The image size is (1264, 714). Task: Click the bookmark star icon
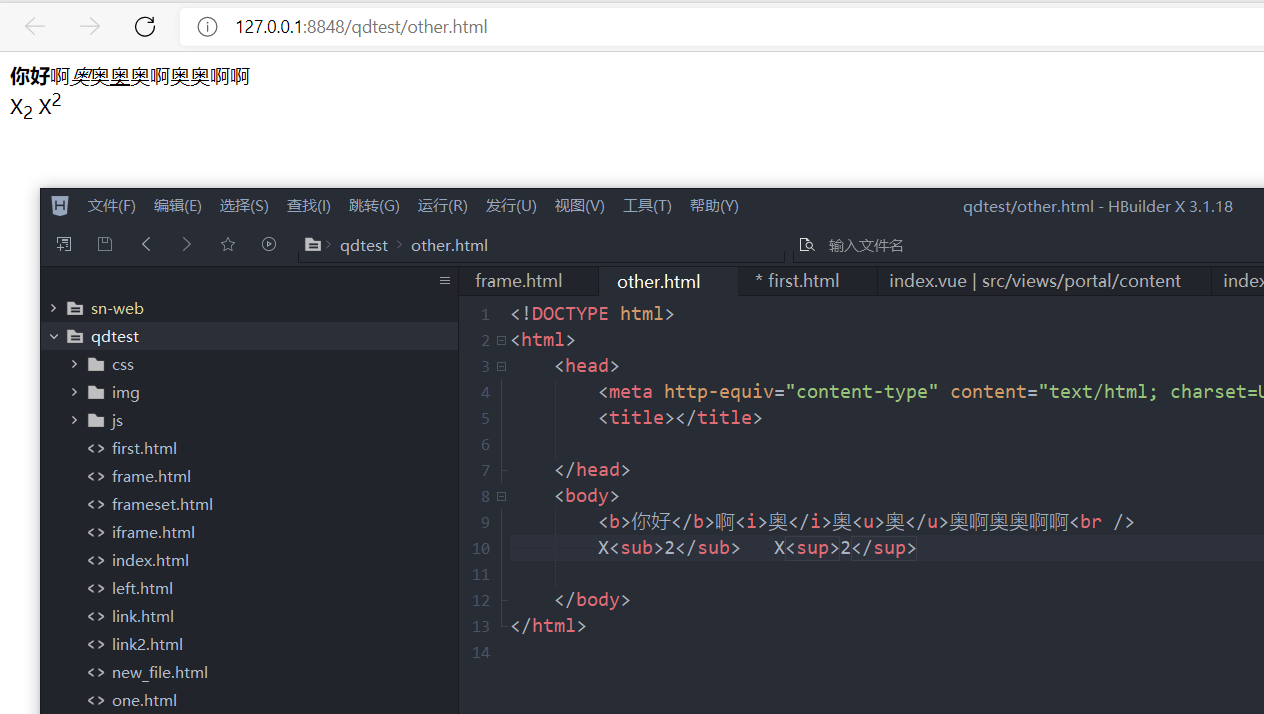[x=228, y=244]
